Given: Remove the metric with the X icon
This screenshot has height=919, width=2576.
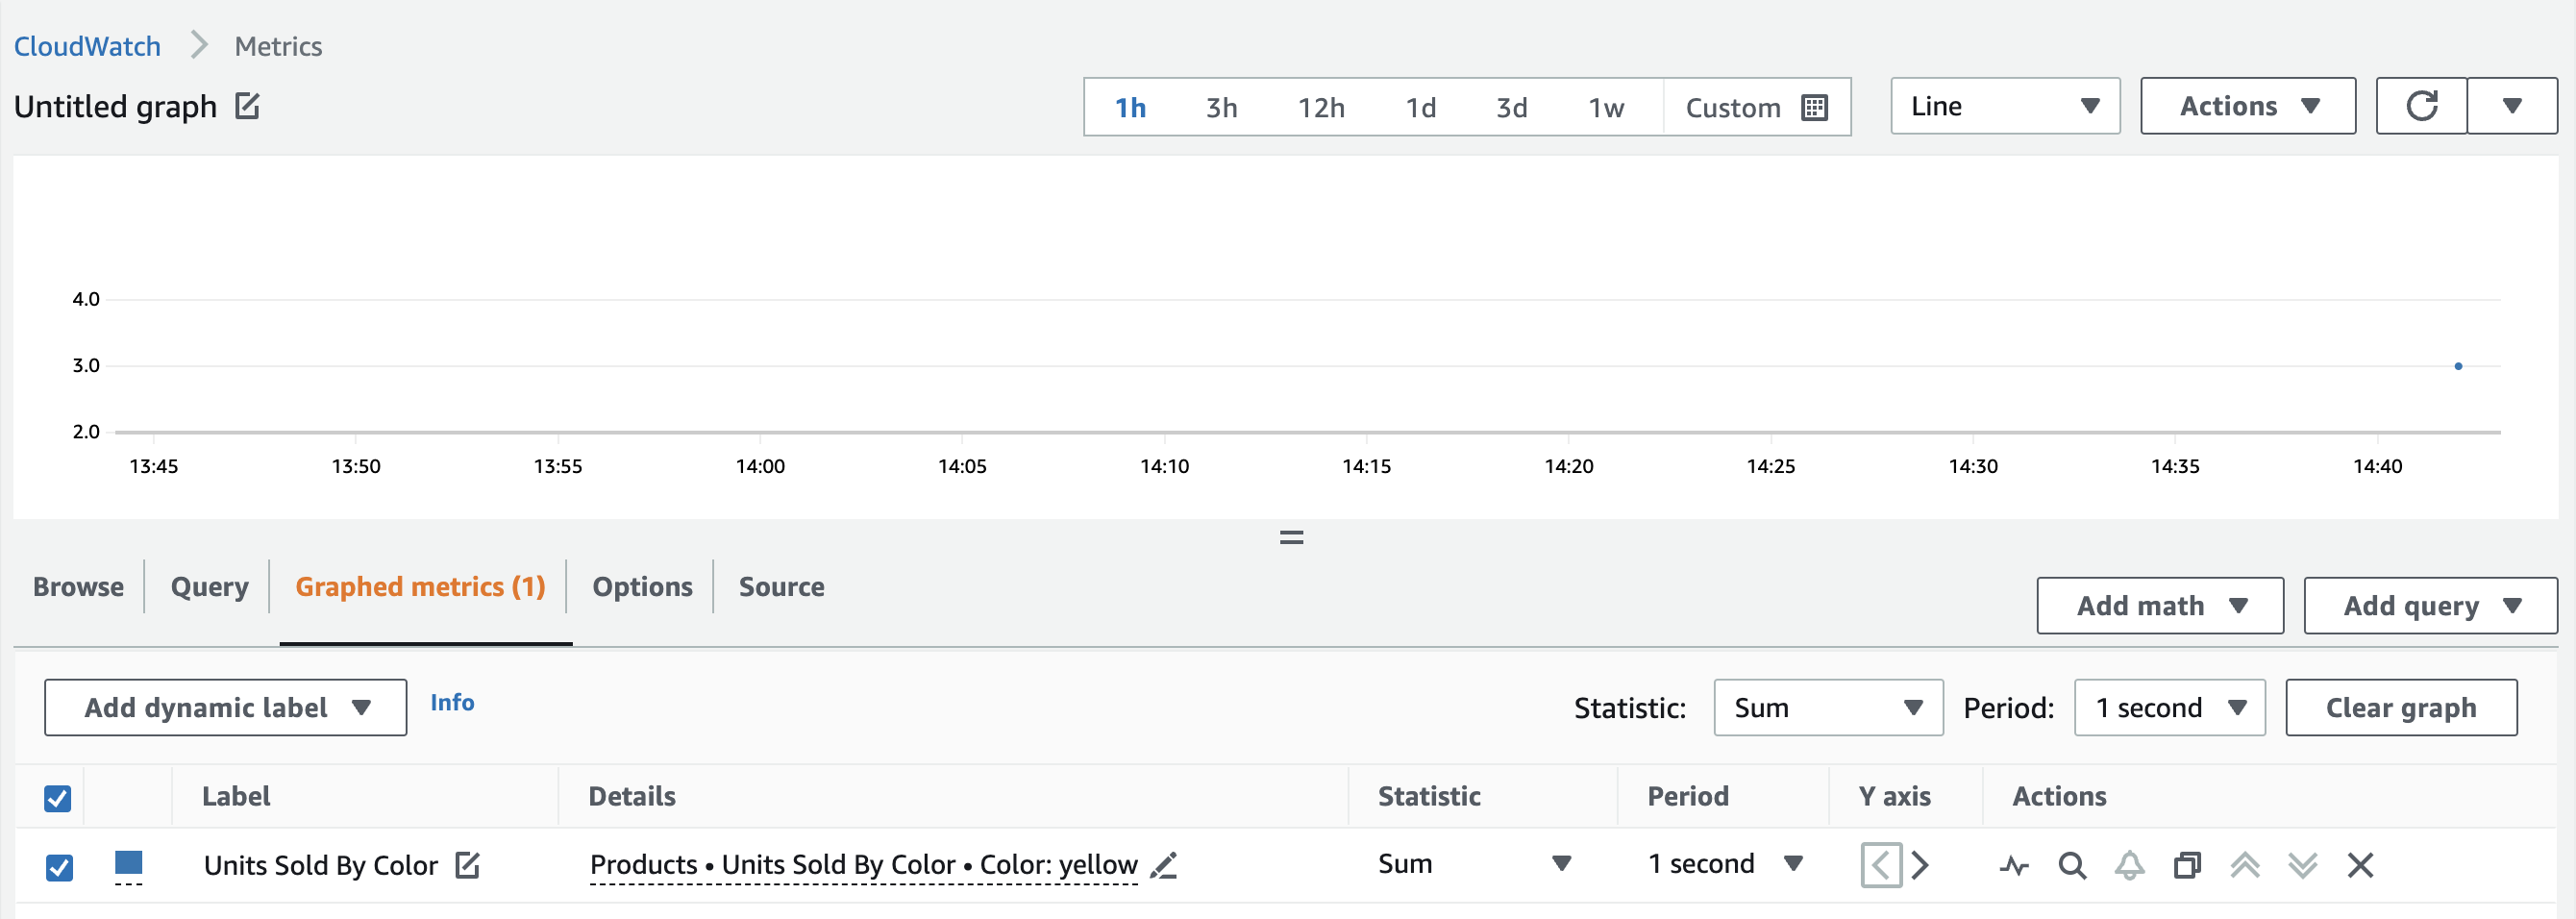Looking at the screenshot, I should (2360, 865).
